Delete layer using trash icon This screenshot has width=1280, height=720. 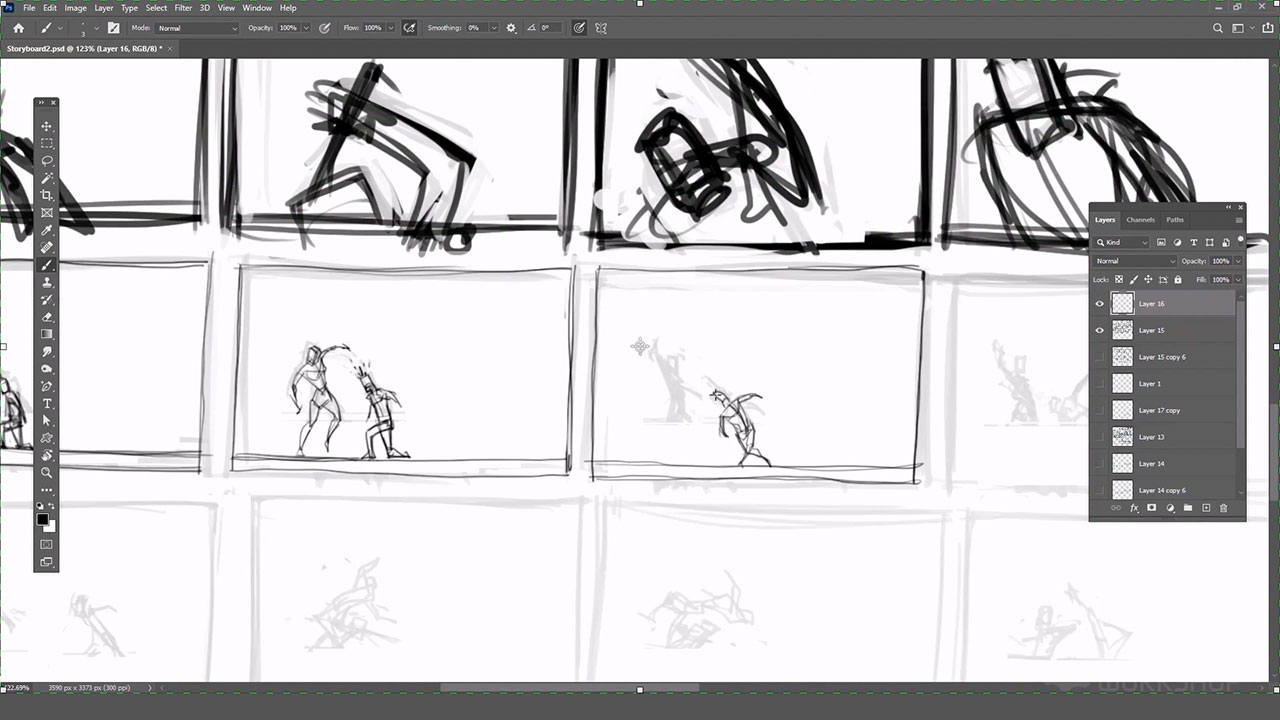1223,508
